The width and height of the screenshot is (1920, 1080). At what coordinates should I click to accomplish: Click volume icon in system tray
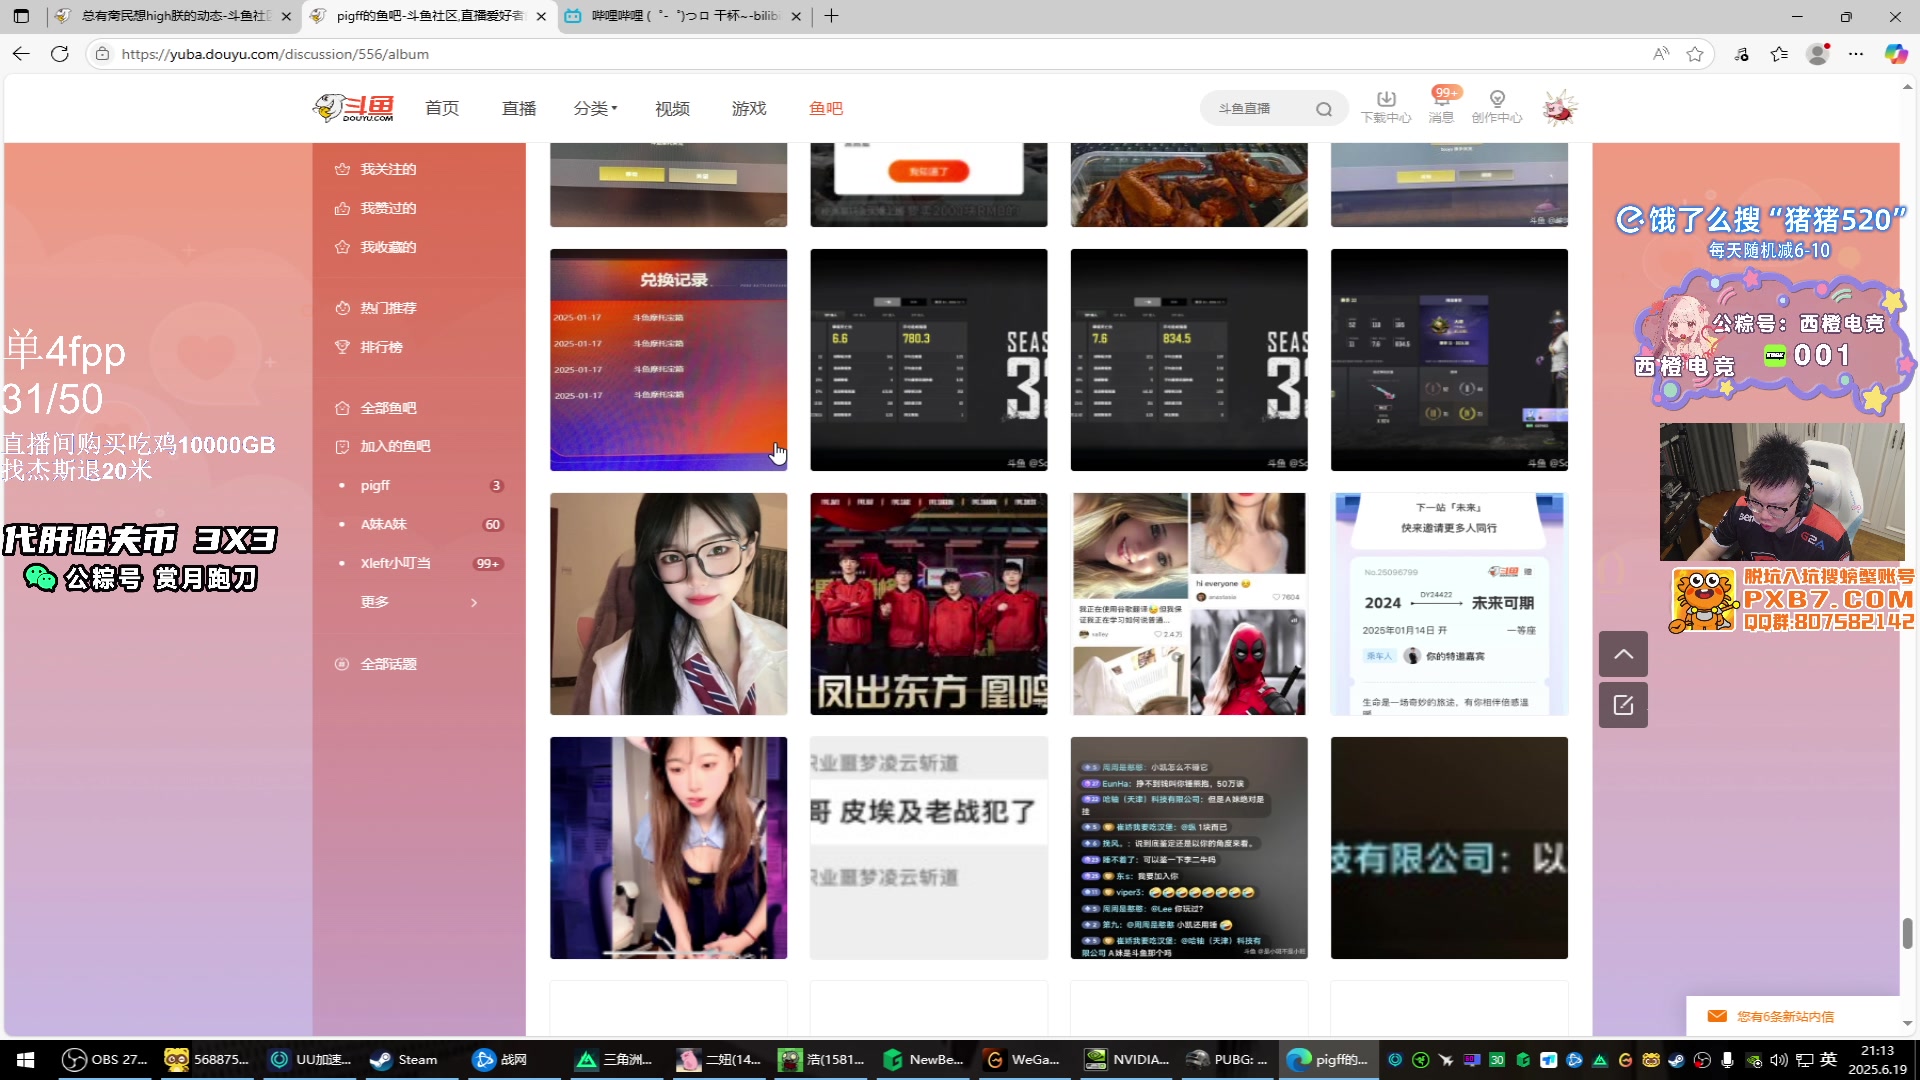coord(1779,1060)
